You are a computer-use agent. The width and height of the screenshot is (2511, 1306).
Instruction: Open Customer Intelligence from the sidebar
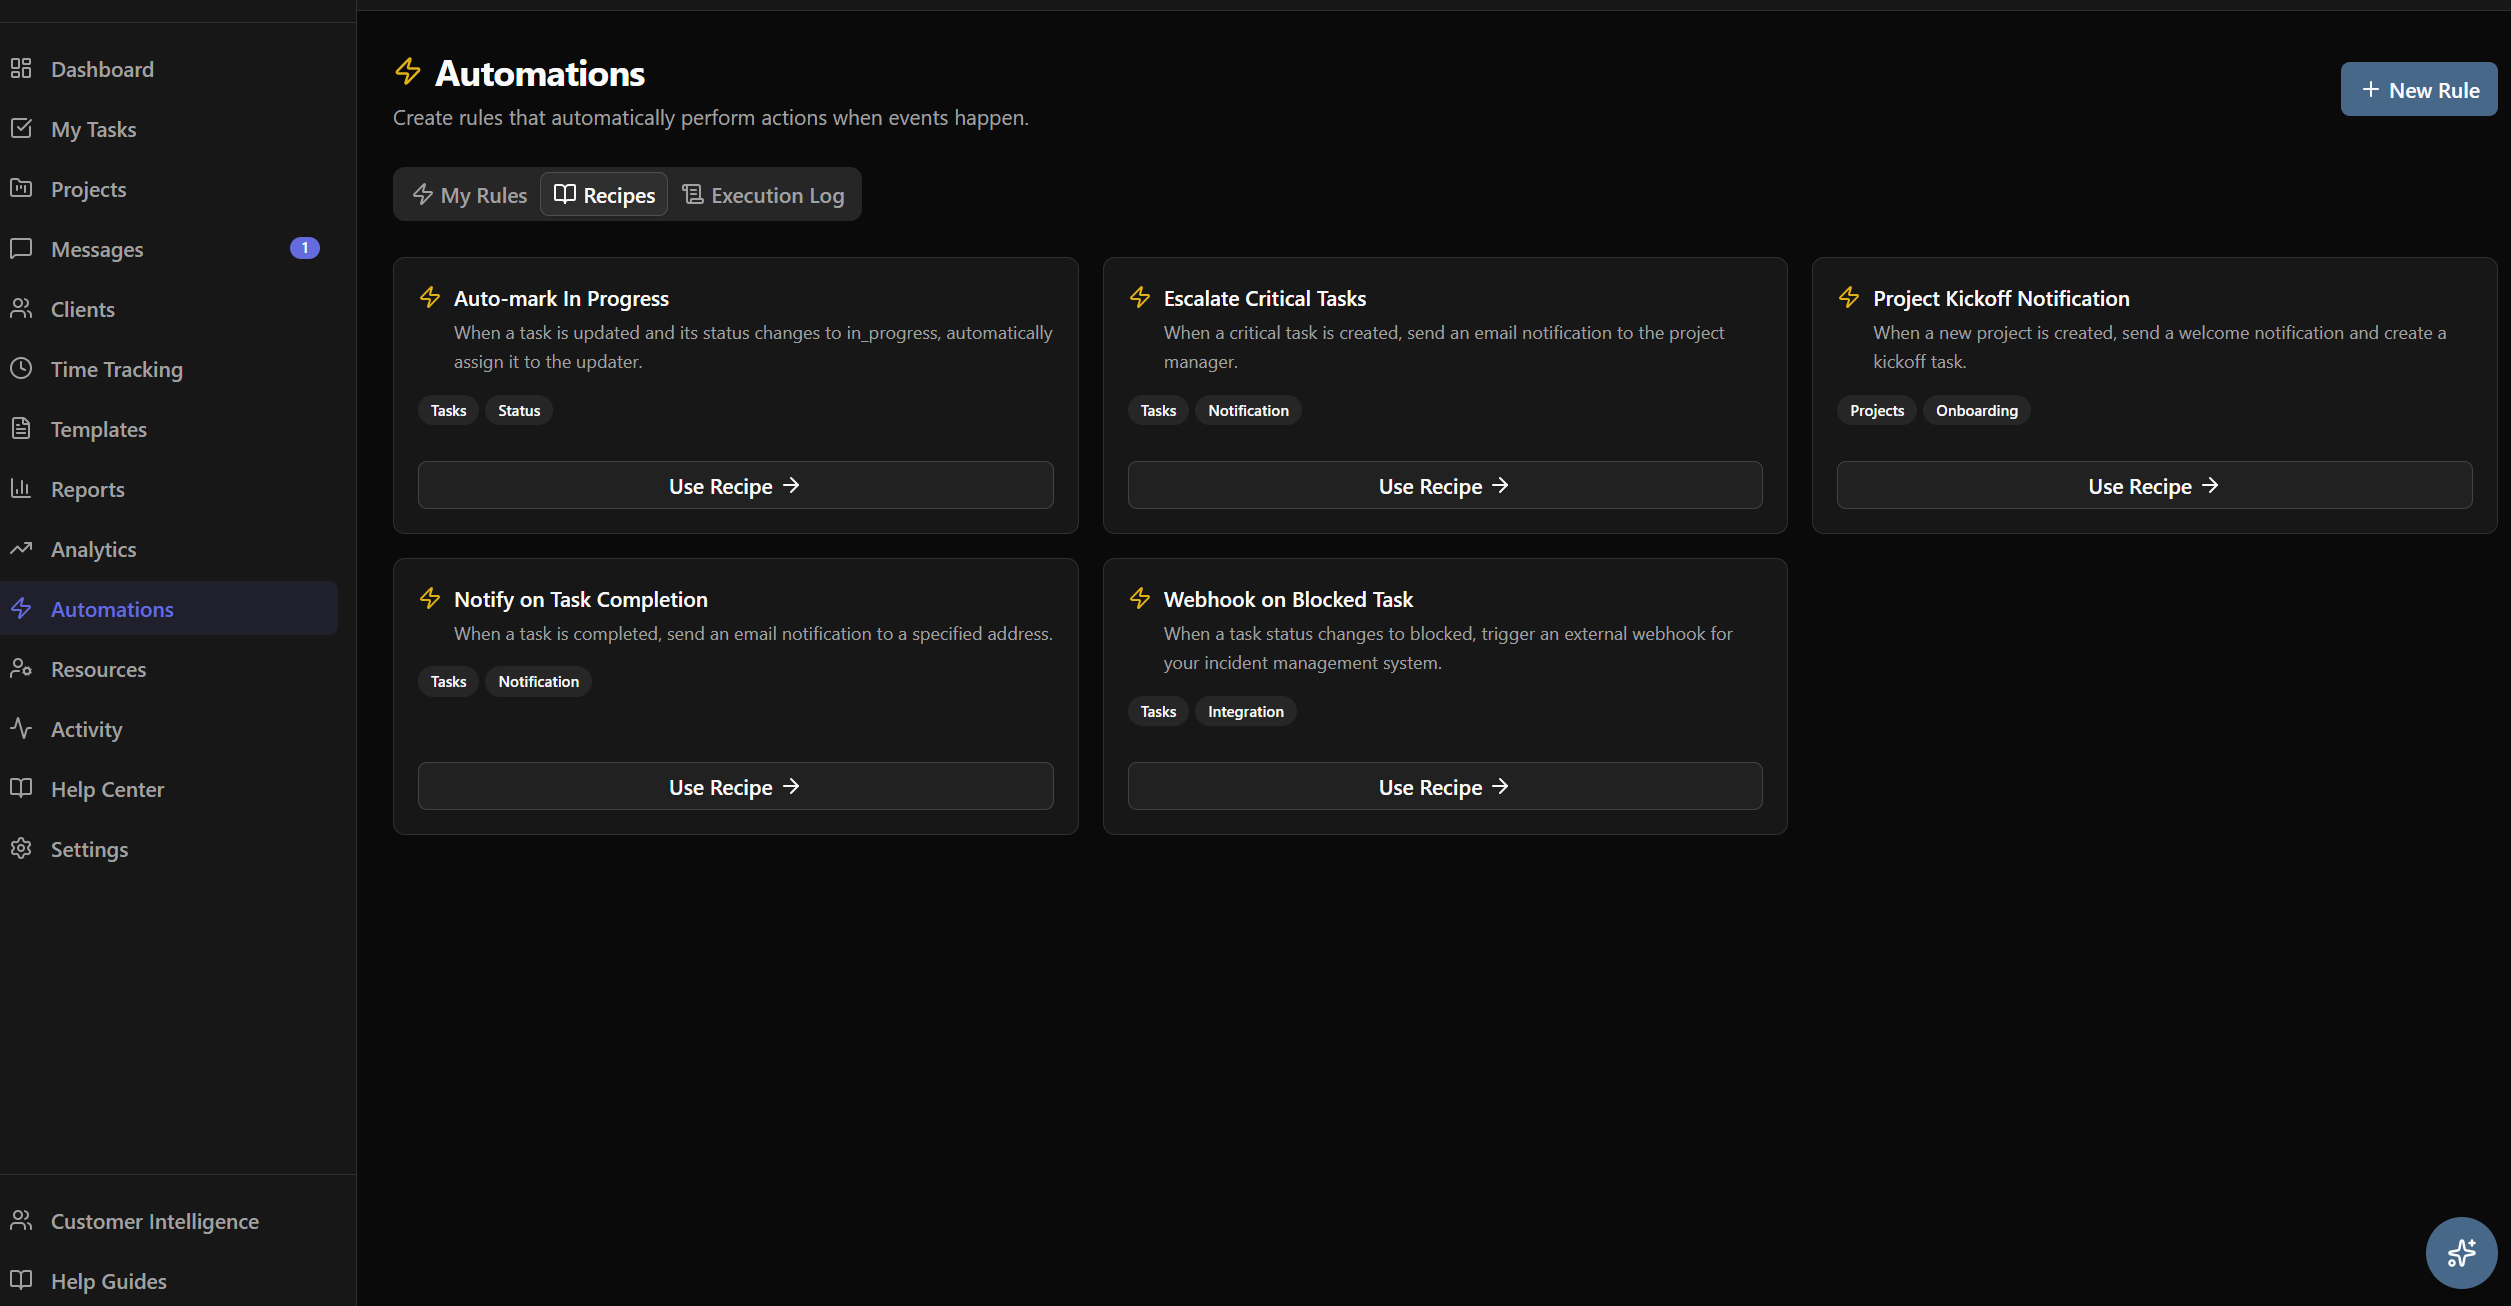pos(155,1221)
